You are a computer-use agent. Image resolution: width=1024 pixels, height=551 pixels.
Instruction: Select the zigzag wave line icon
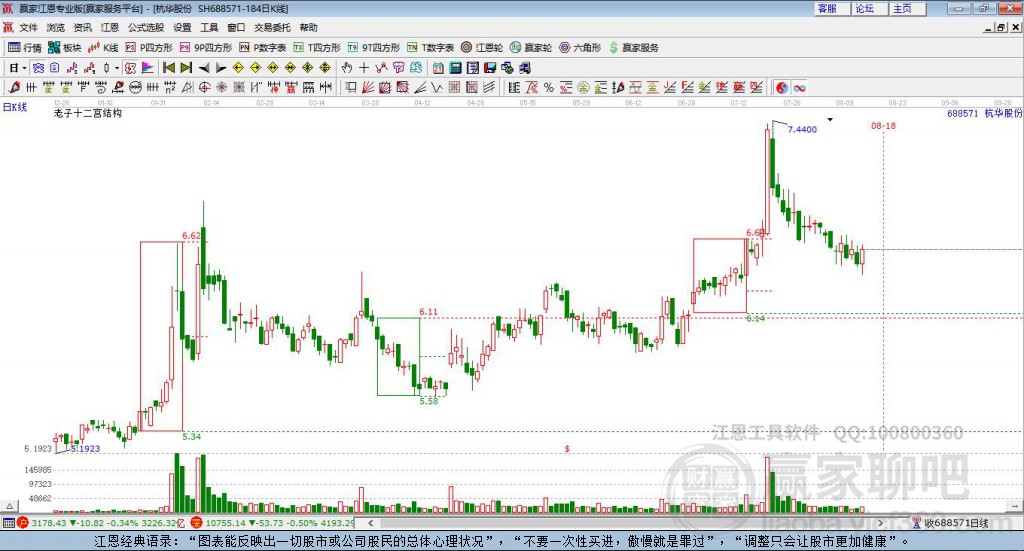[x=437, y=87]
